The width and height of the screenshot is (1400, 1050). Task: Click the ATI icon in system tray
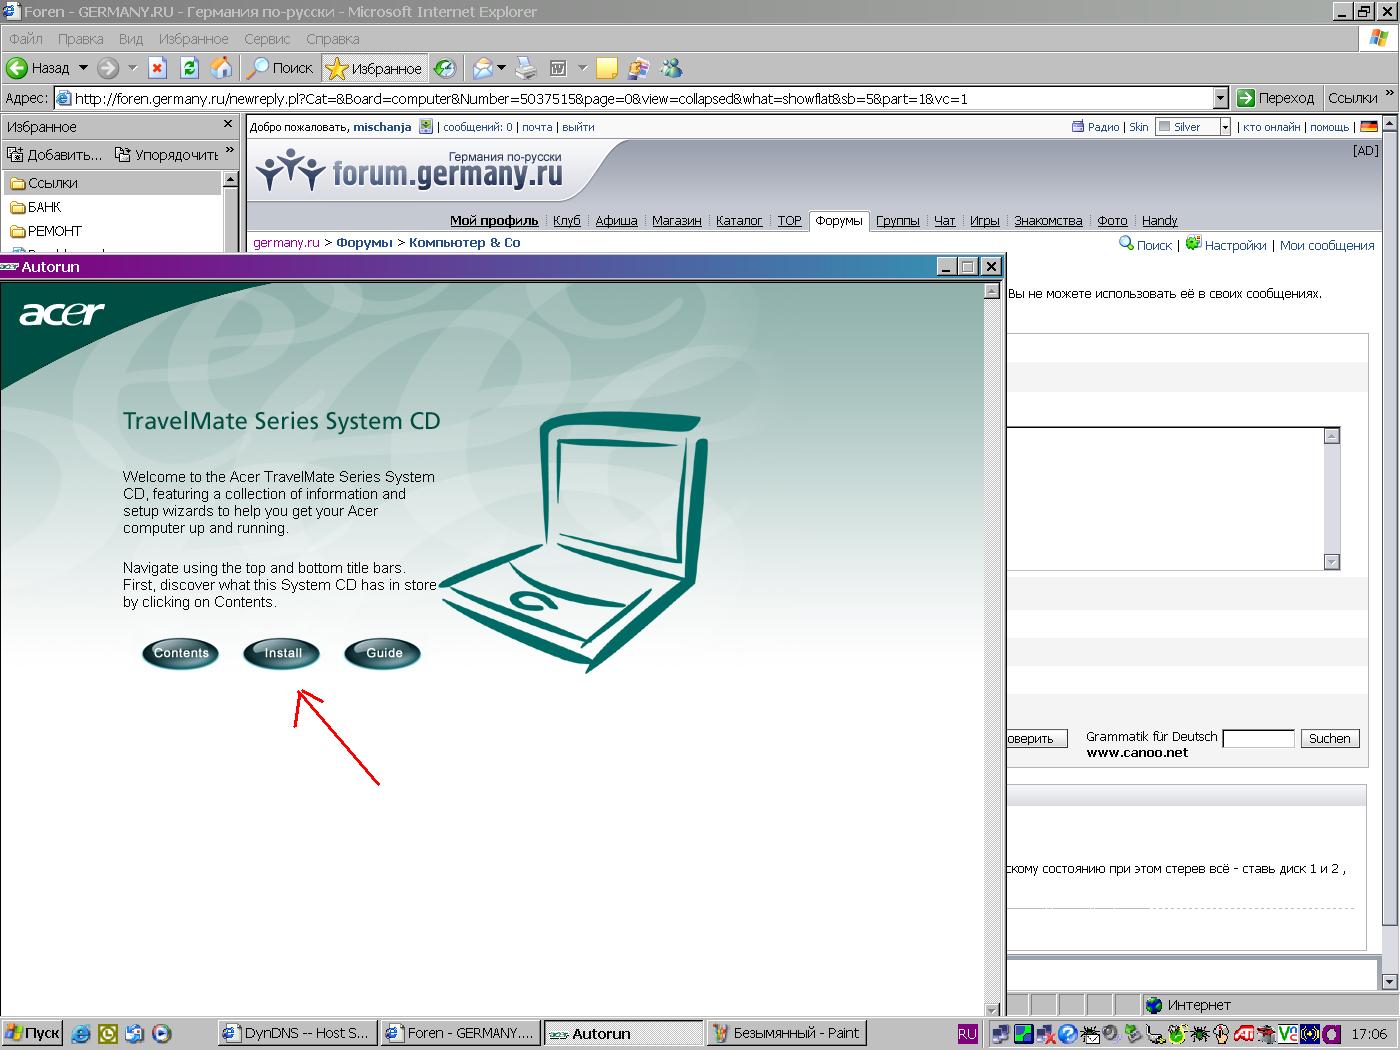pos(1244,1034)
